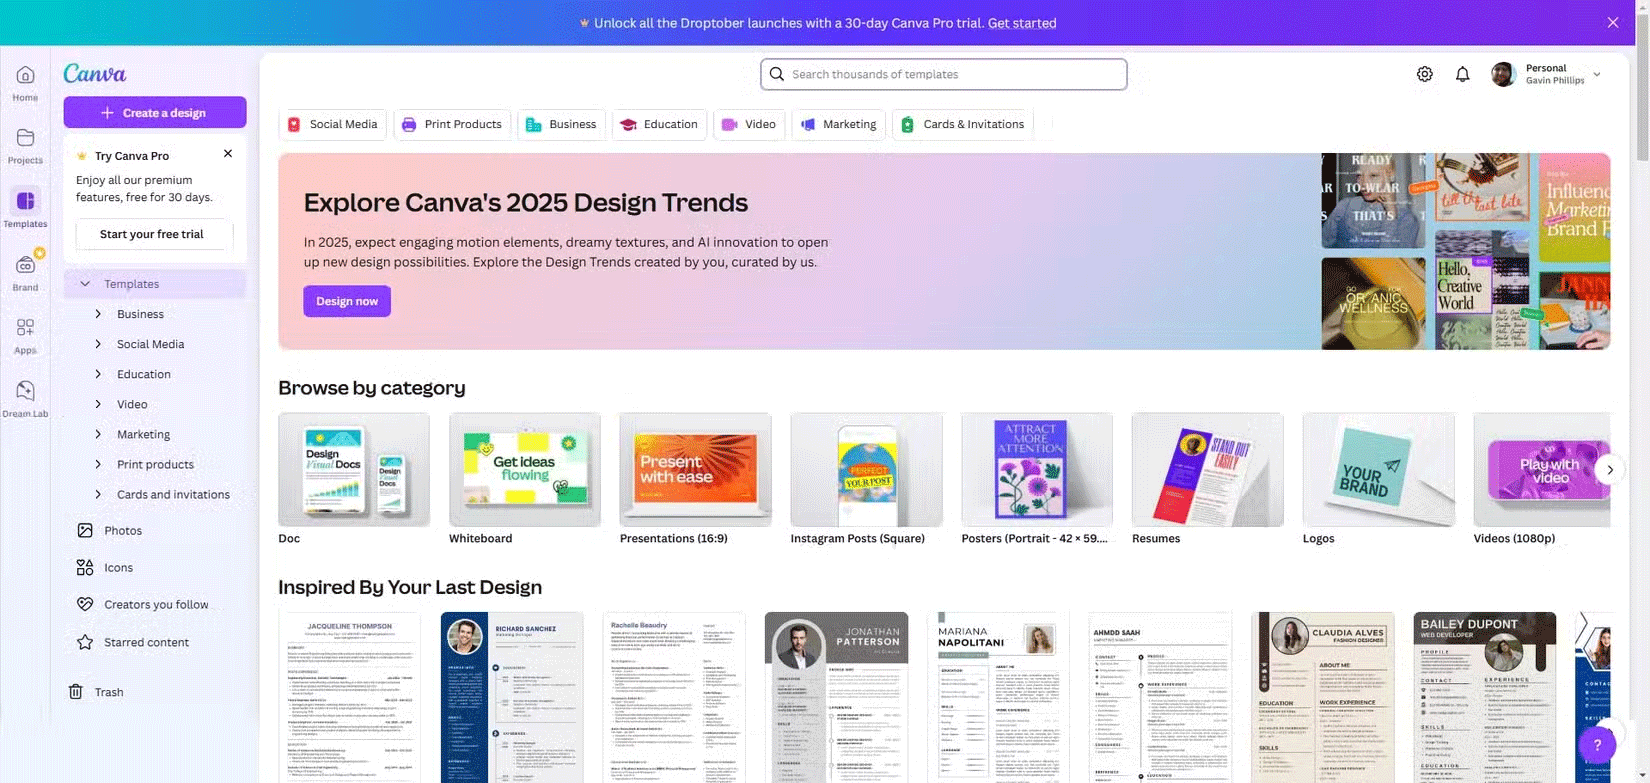
Task: Open the Rachelle Beaudry resume template
Action: (x=675, y=697)
